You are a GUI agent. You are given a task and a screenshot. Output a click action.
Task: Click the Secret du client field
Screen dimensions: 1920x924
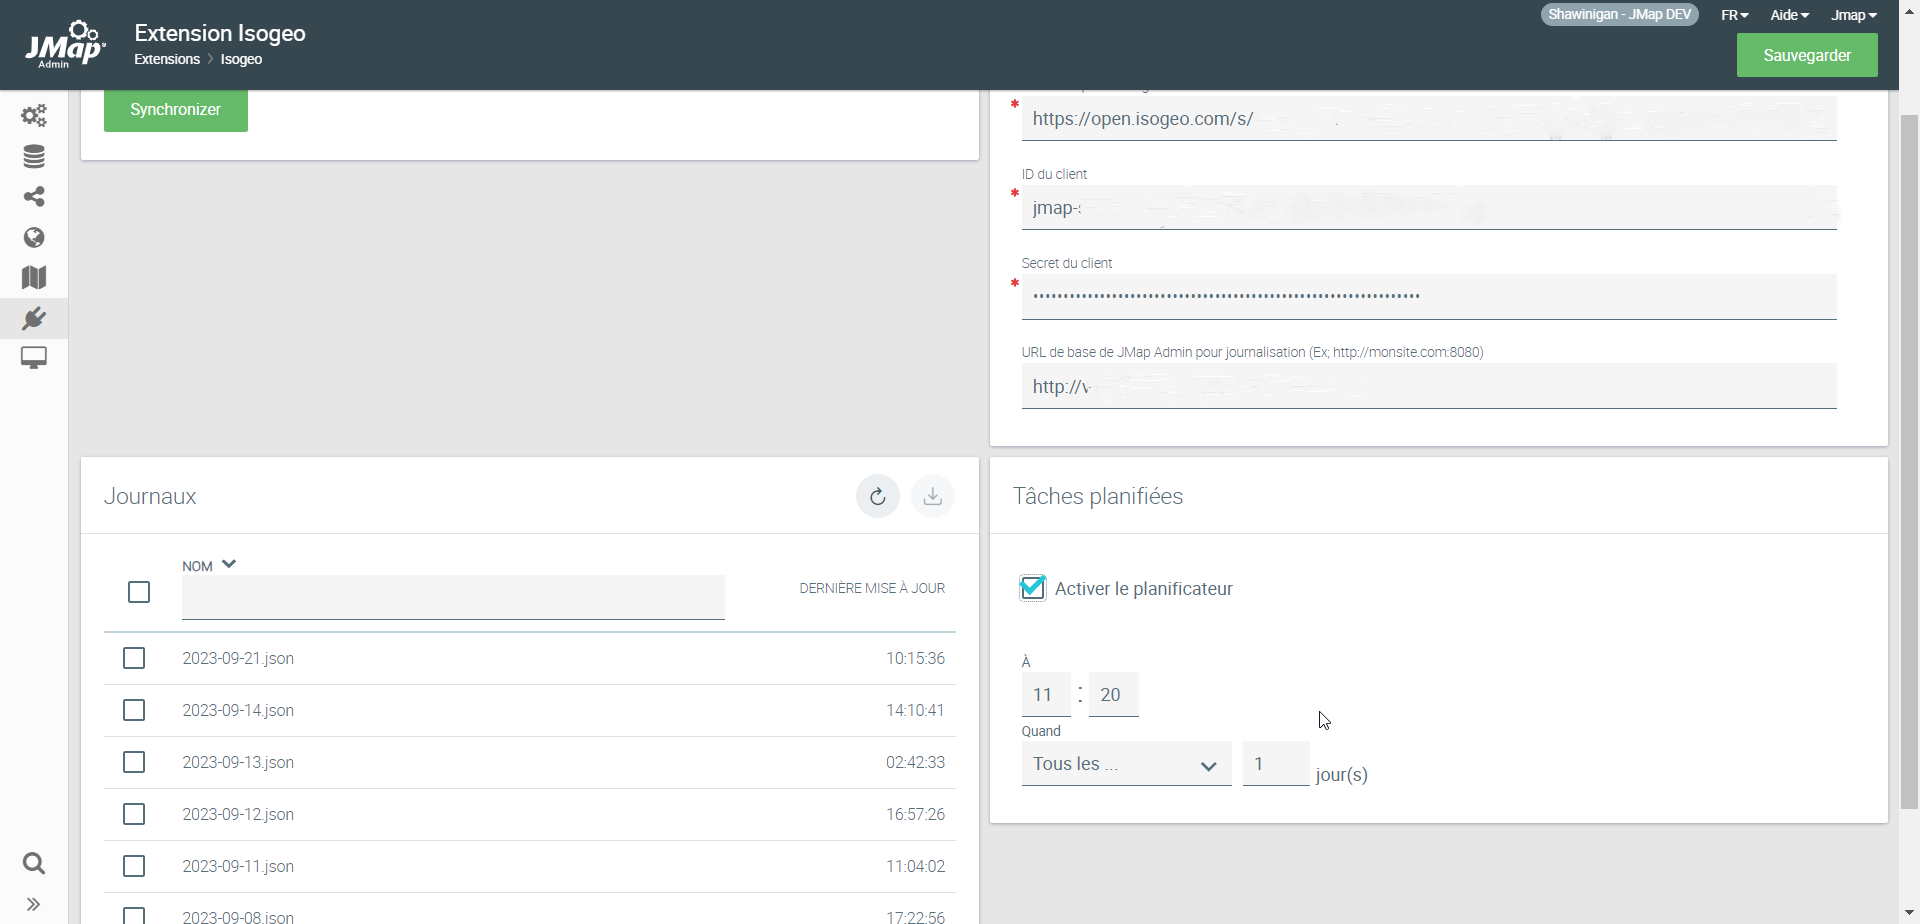(x=1429, y=297)
